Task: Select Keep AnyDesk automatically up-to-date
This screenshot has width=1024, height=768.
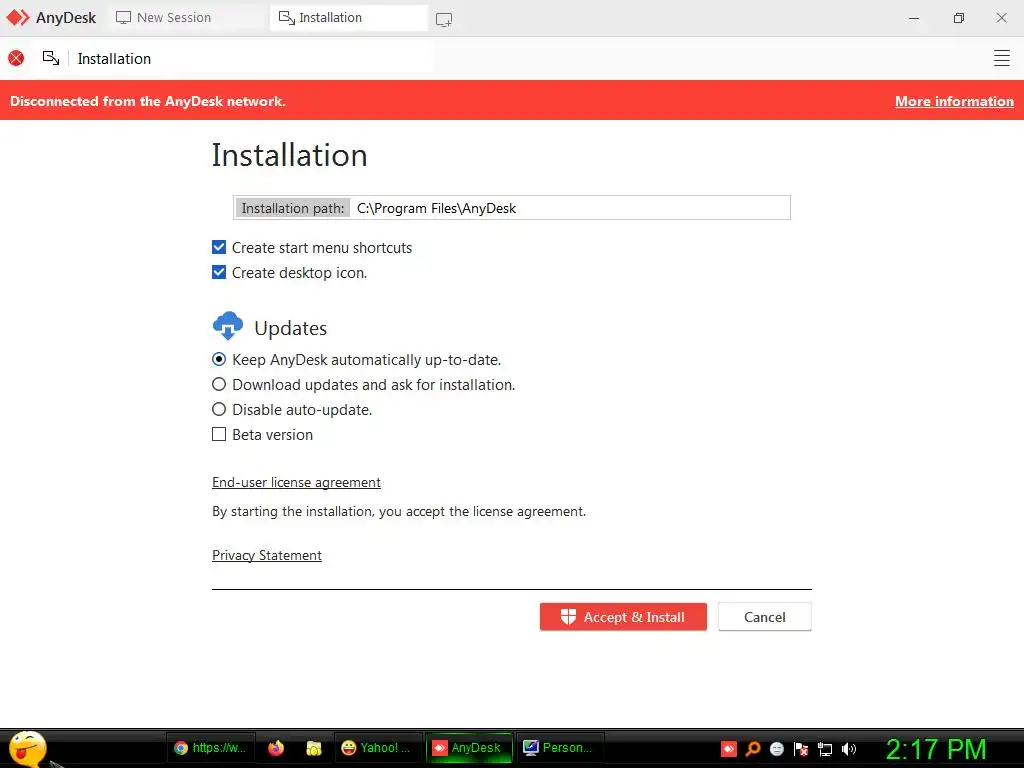Action: (219, 359)
